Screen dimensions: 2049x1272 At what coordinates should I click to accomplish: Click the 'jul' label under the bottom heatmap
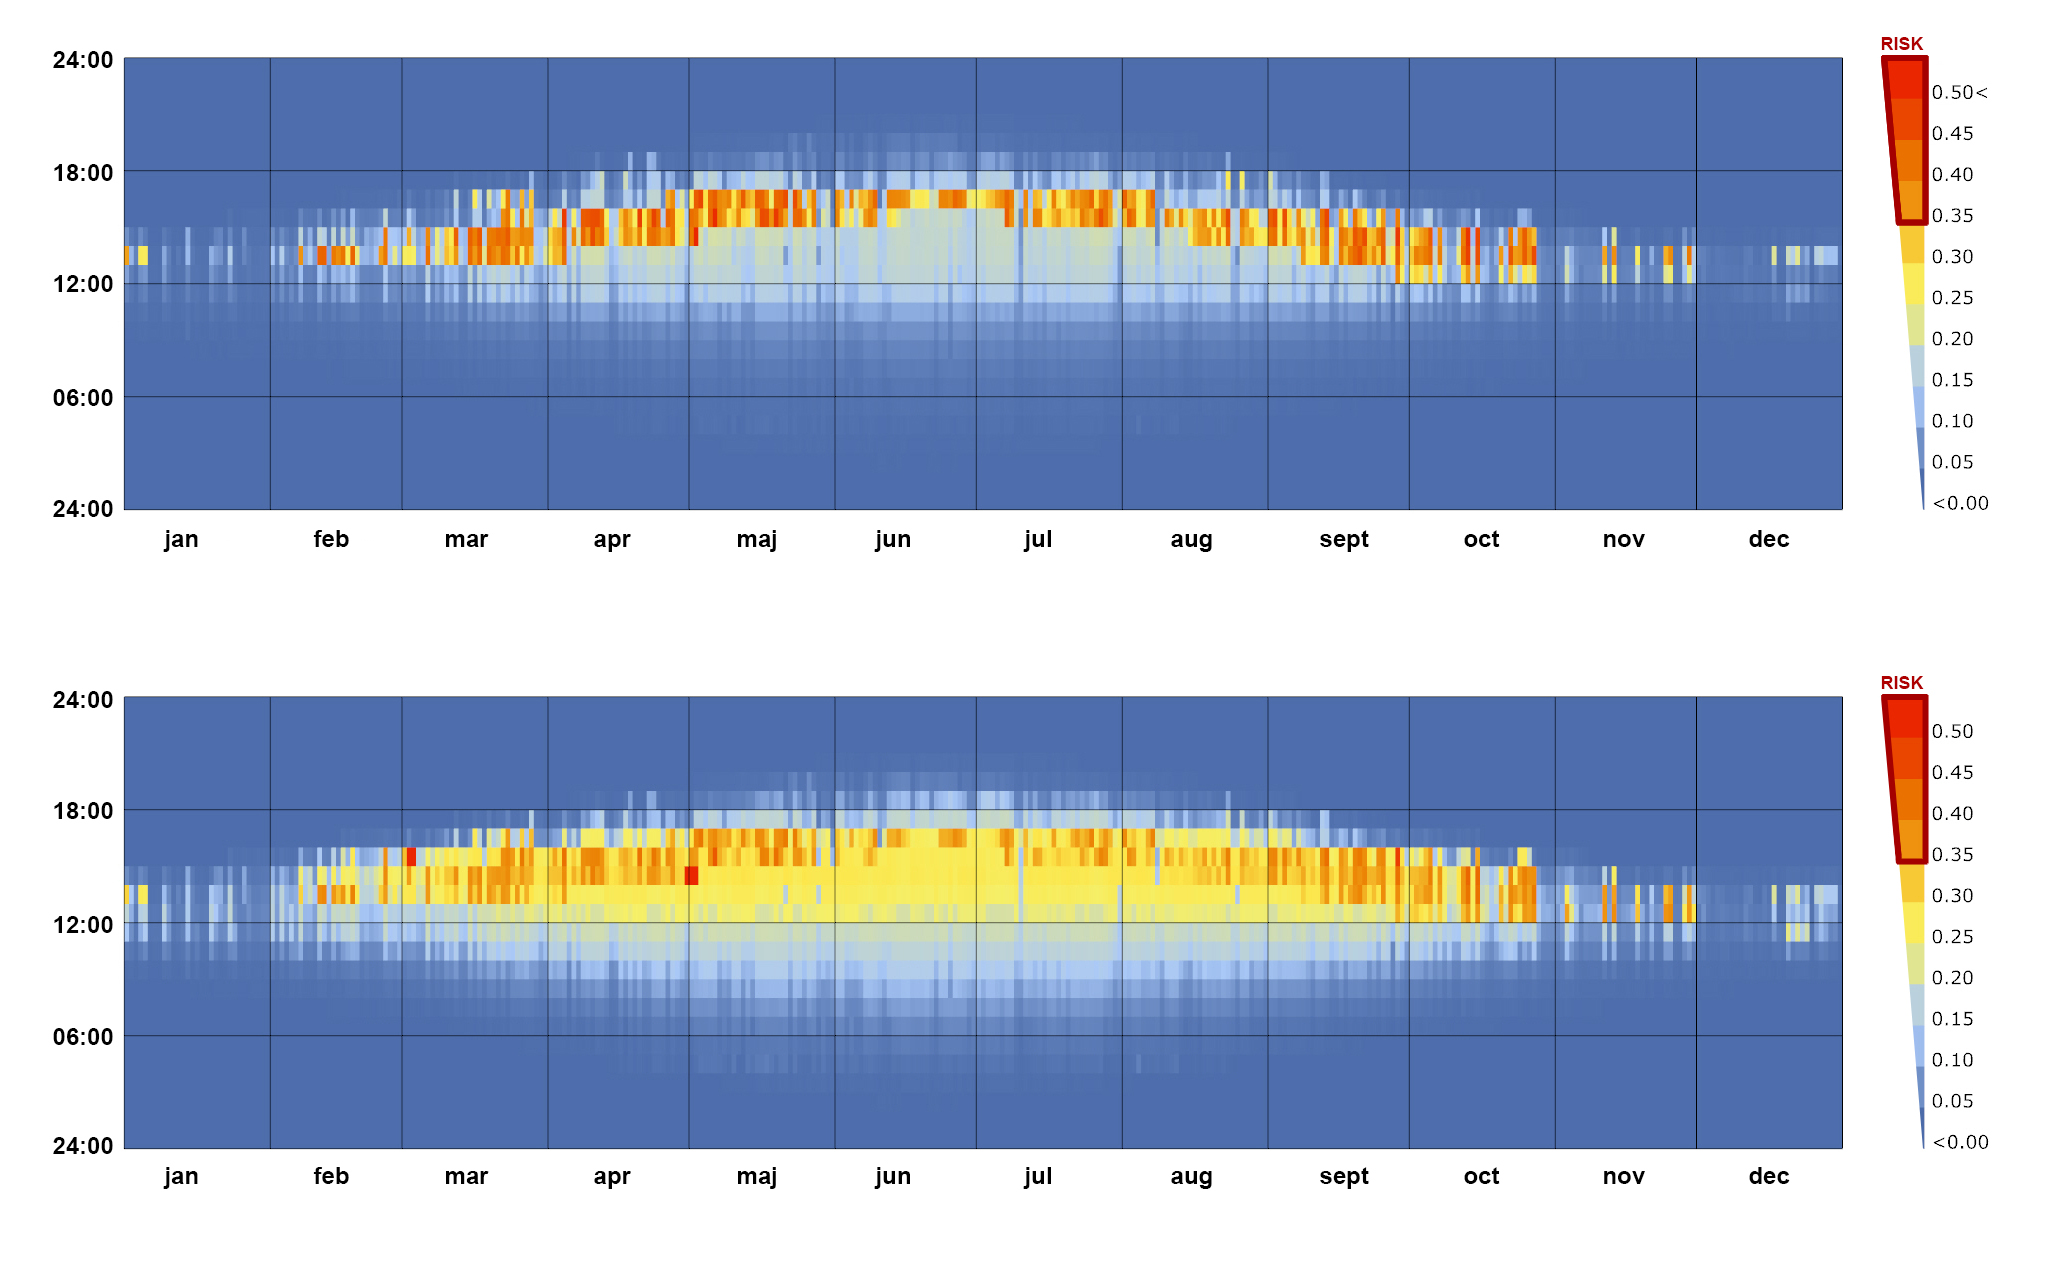[1038, 1176]
